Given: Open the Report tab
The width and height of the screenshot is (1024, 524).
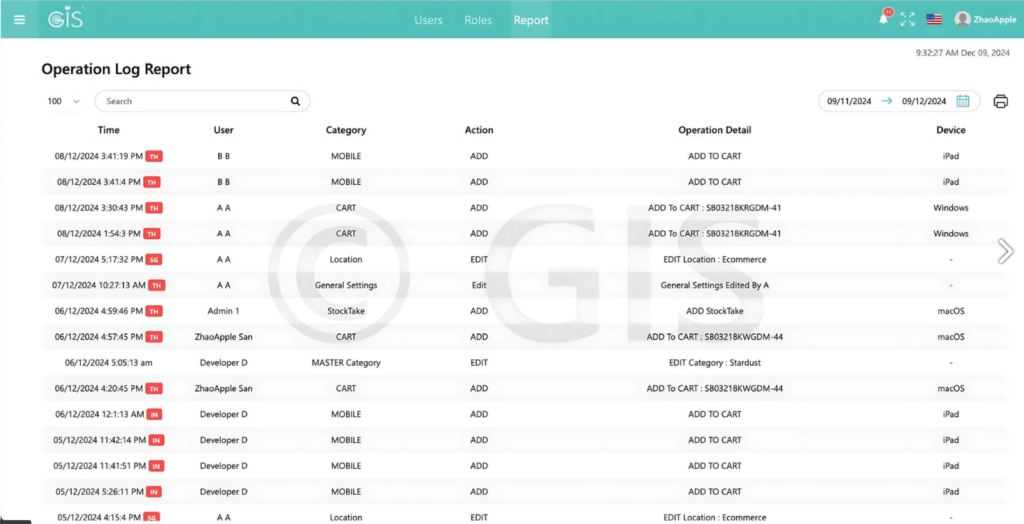Looking at the screenshot, I should (531, 20).
